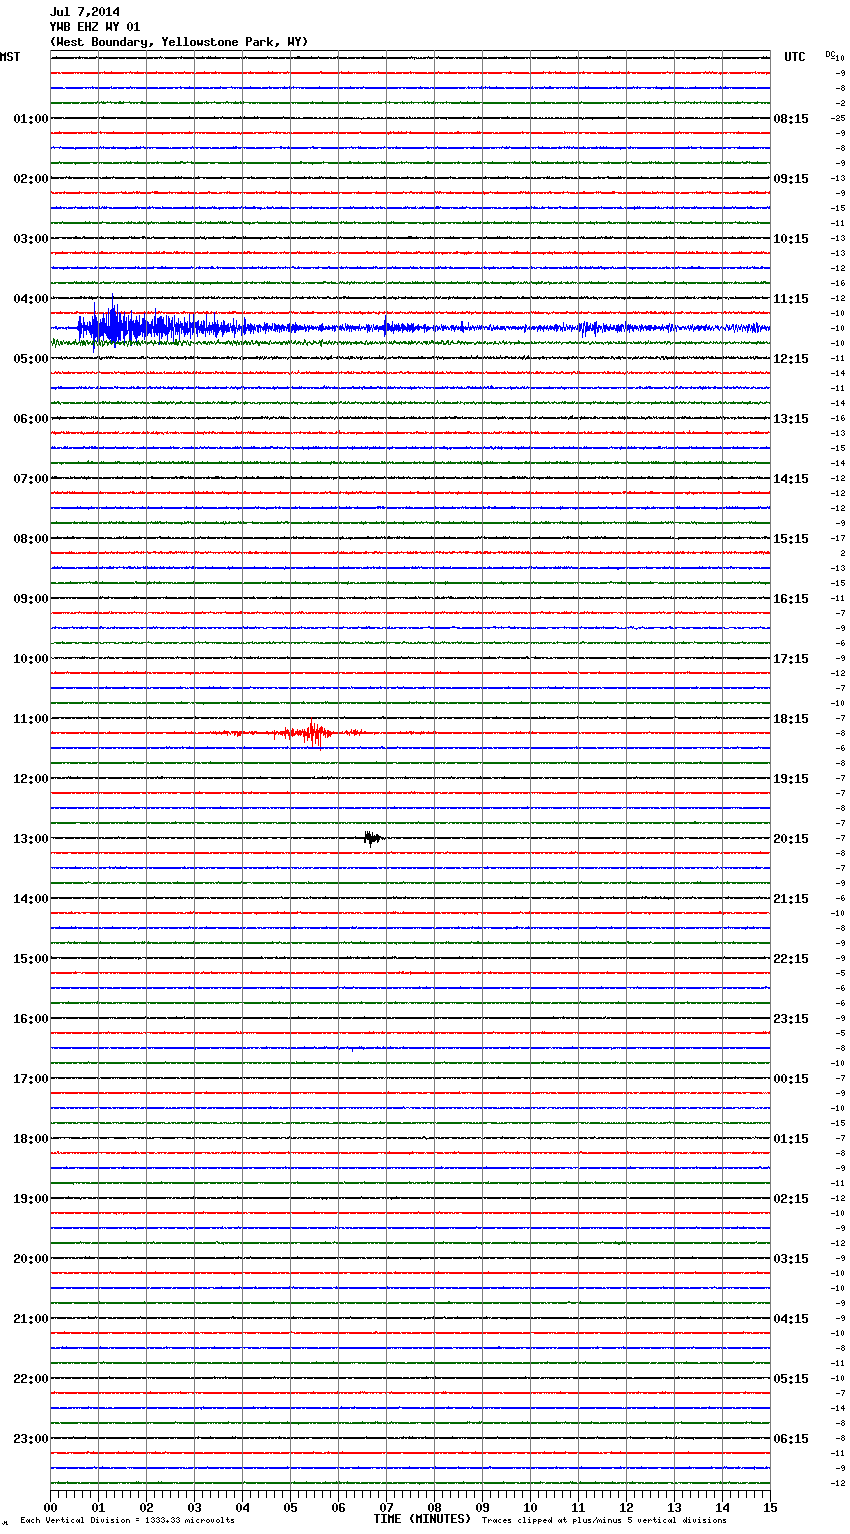Click the "17:00" MST hour label
This screenshot has width=850, height=1534.
(31, 1079)
